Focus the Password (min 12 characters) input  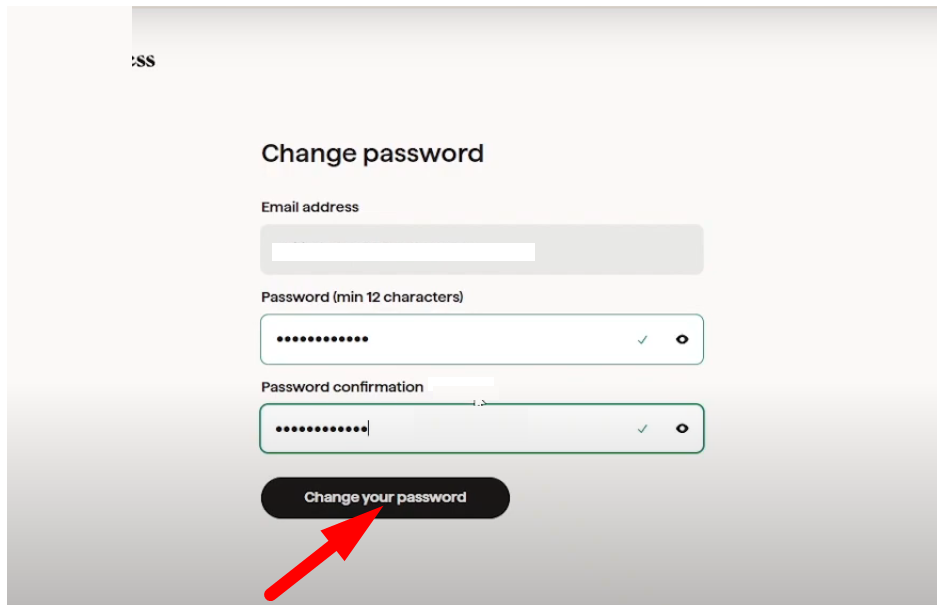point(482,340)
